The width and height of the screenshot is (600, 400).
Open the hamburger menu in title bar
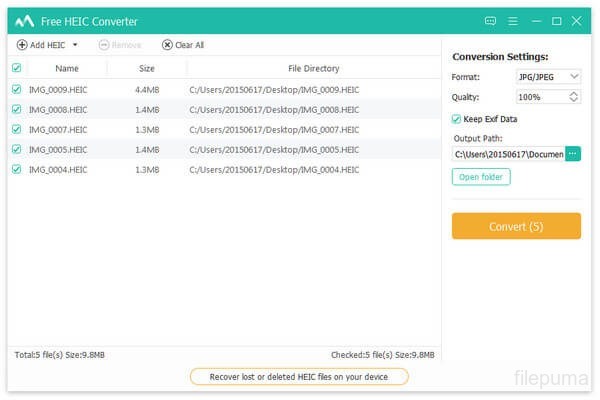coord(513,20)
